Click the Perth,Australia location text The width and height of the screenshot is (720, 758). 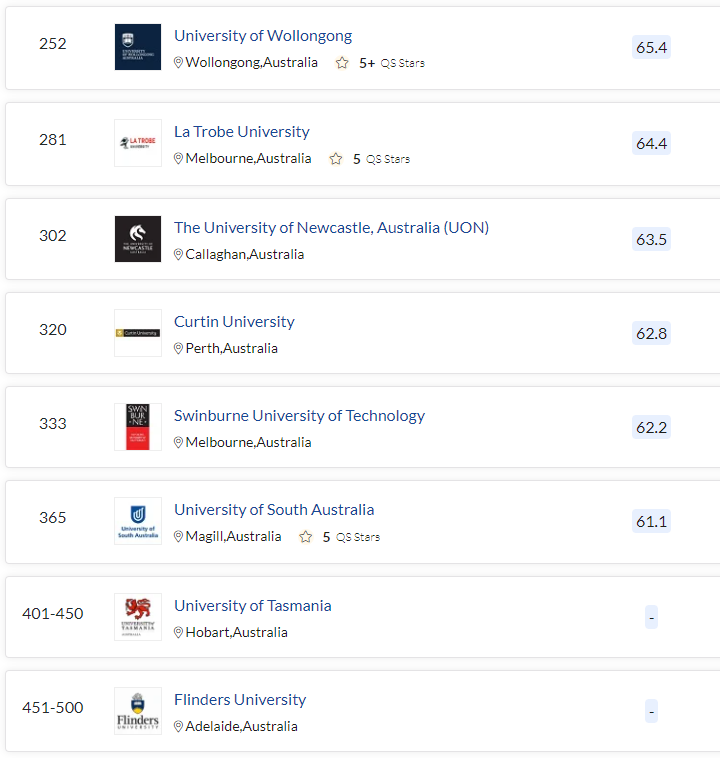[232, 348]
